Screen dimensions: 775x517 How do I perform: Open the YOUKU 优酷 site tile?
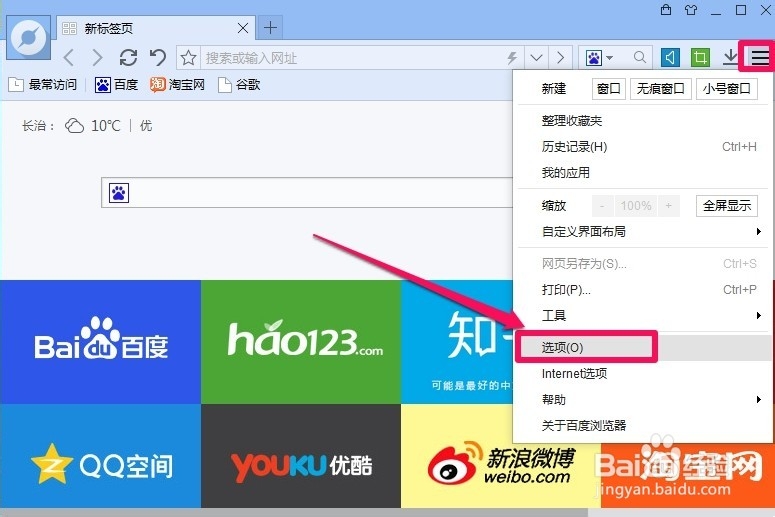tap(301, 456)
